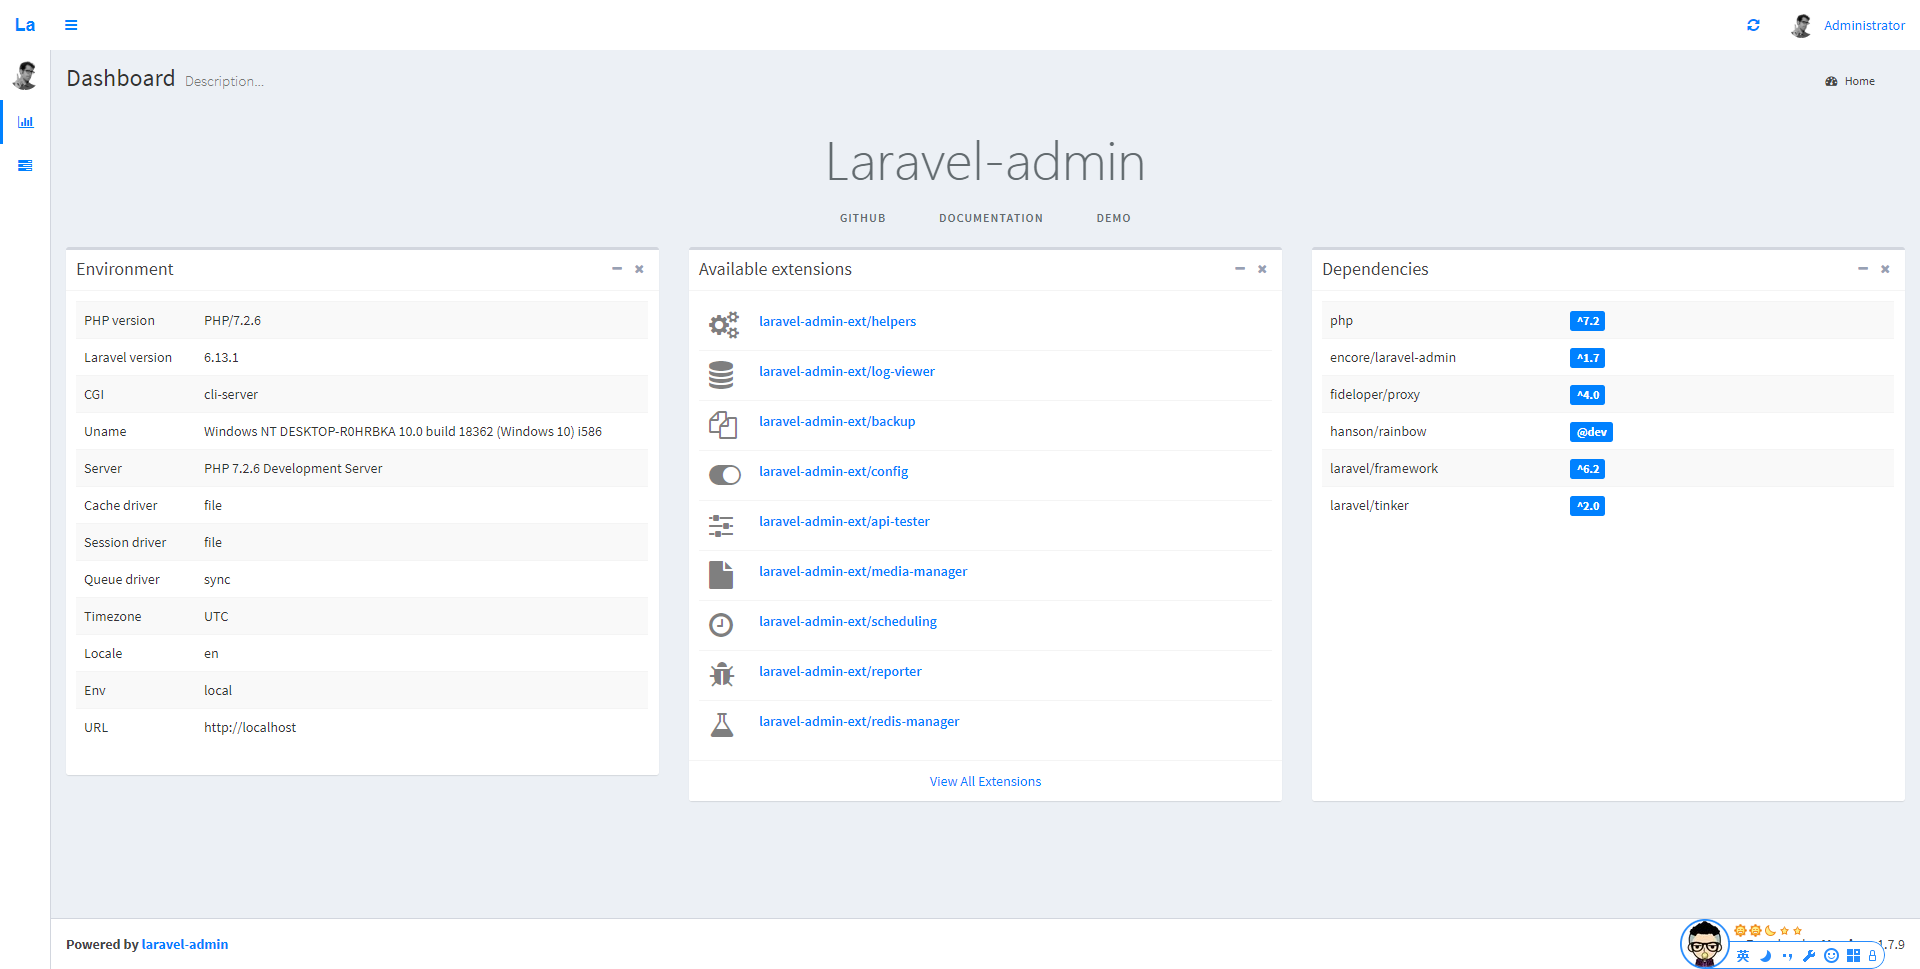Viewport: 1920px width, 969px height.
Task: Click the toggle icon for config extension
Action: [x=725, y=475]
